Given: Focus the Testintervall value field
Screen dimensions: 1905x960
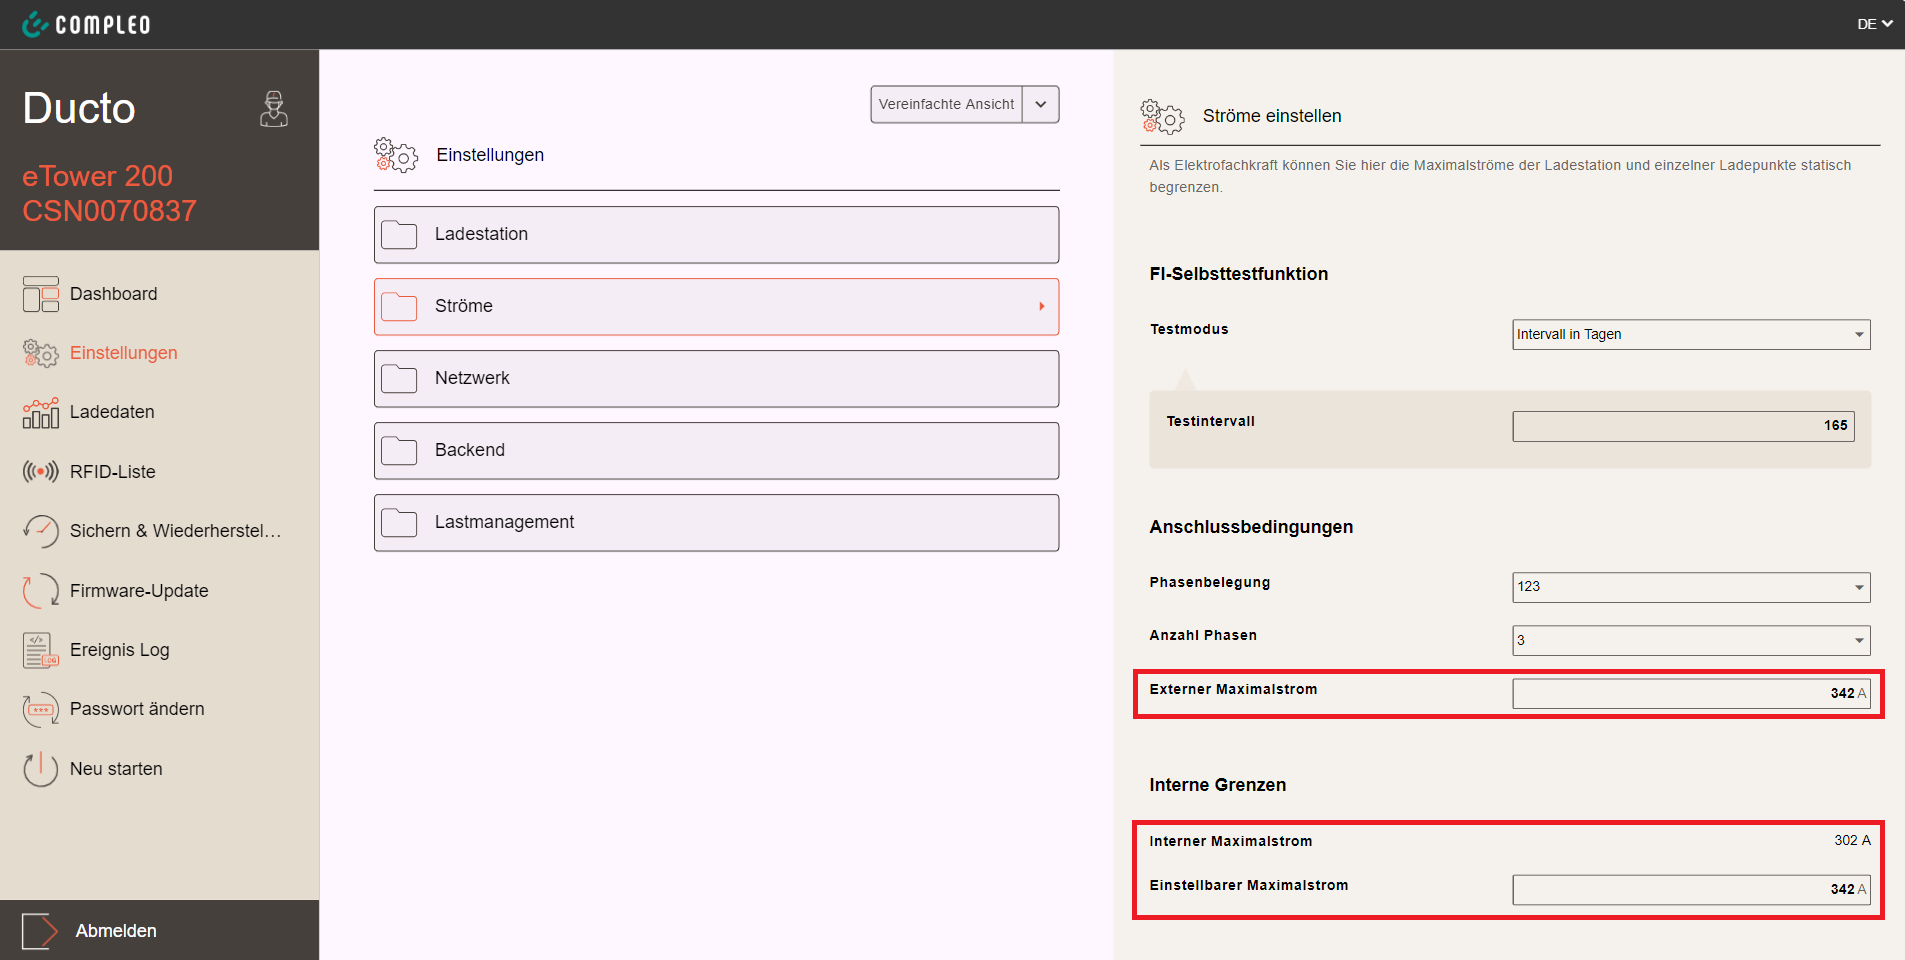Looking at the screenshot, I should (1682, 426).
